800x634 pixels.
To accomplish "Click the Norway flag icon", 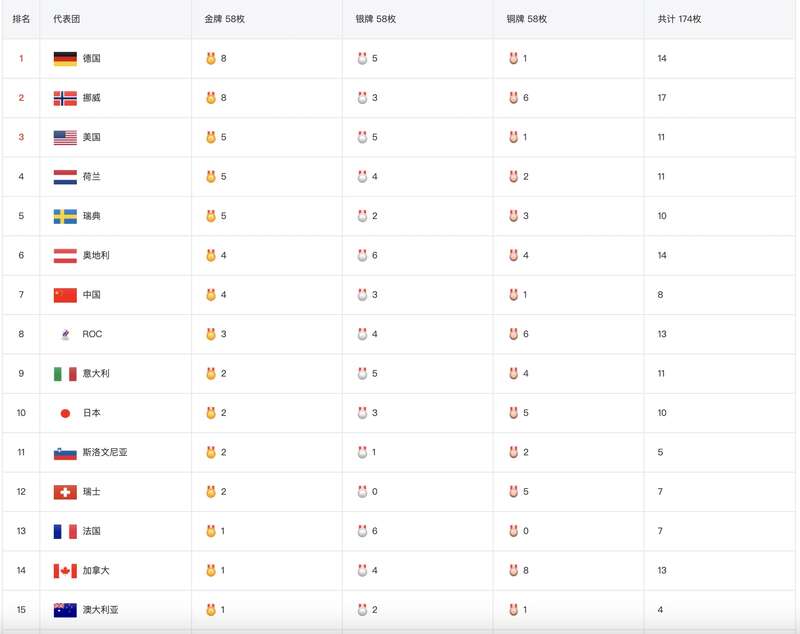I will click(x=65, y=98).
